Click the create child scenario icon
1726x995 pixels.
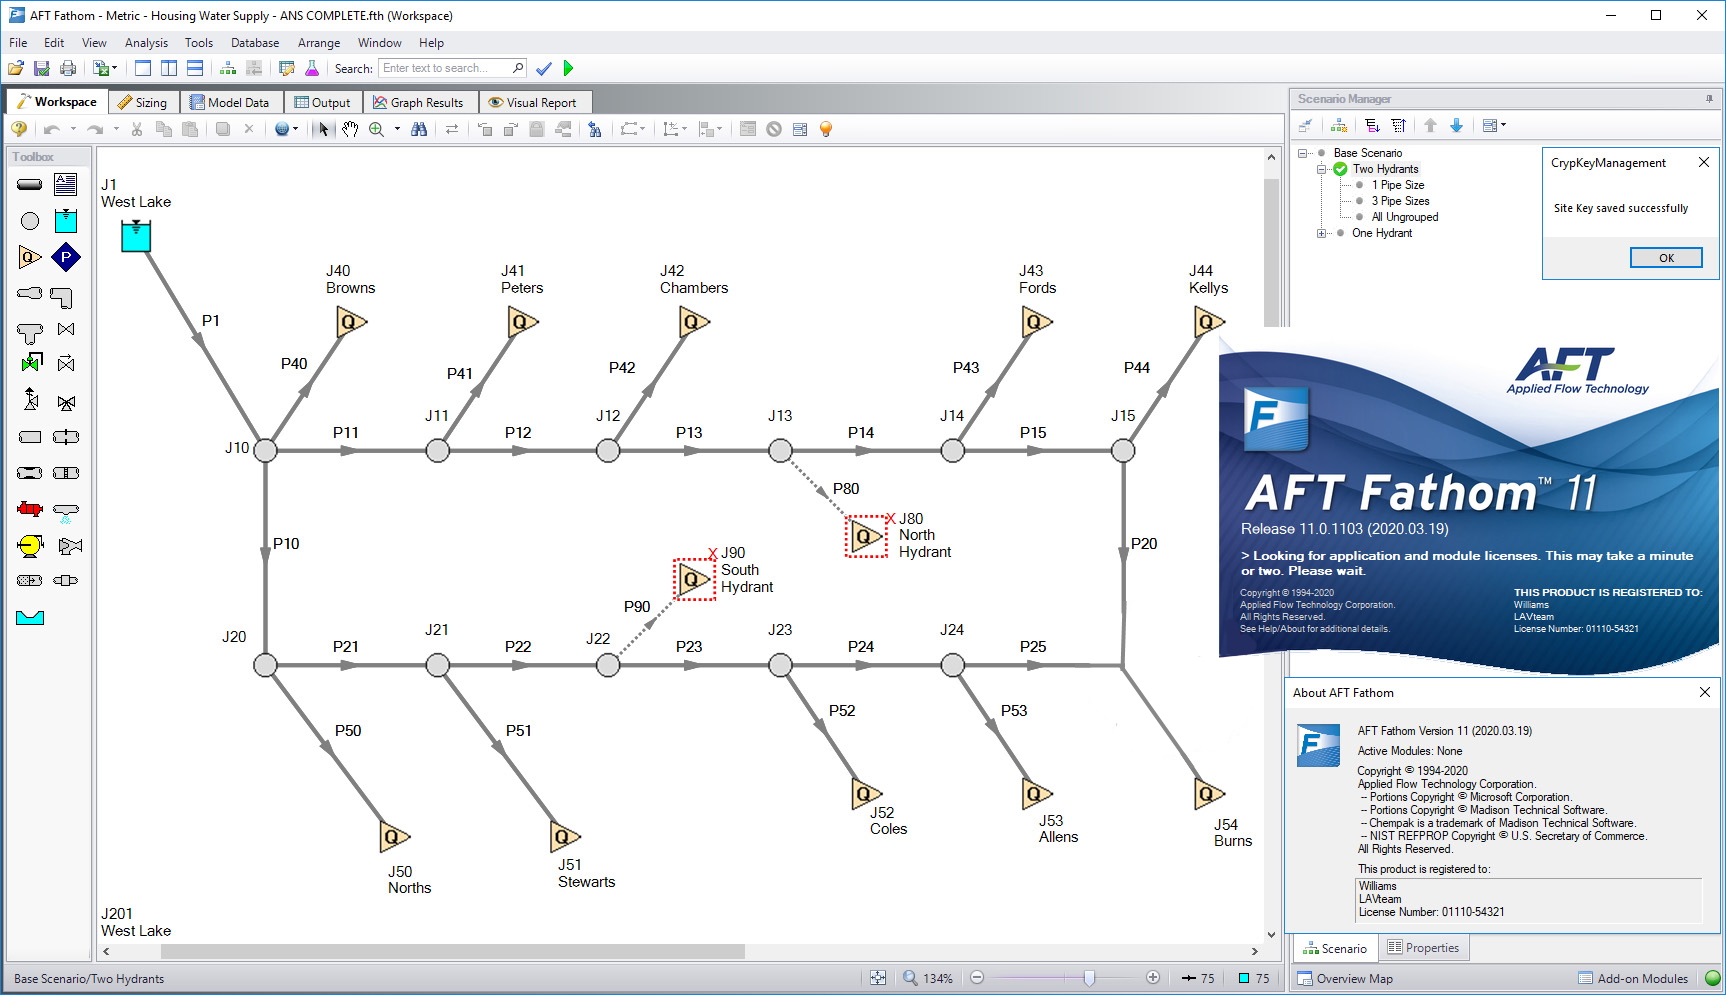(1339, 125)
